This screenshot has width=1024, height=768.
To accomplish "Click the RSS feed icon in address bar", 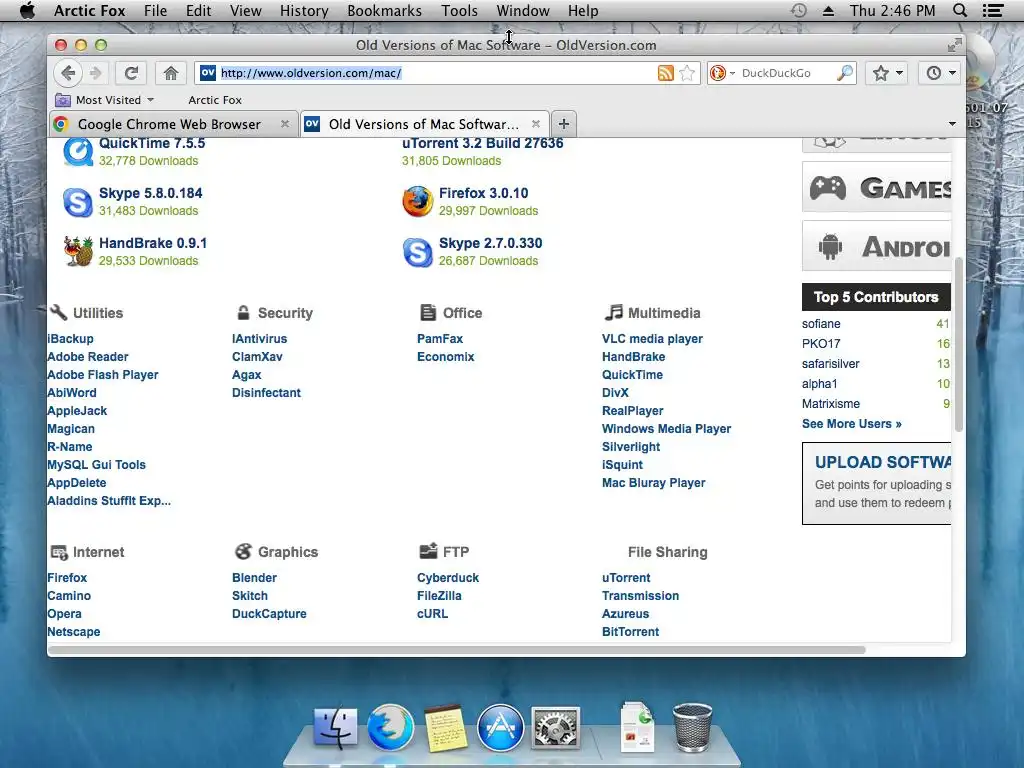I will click(665, 73).
